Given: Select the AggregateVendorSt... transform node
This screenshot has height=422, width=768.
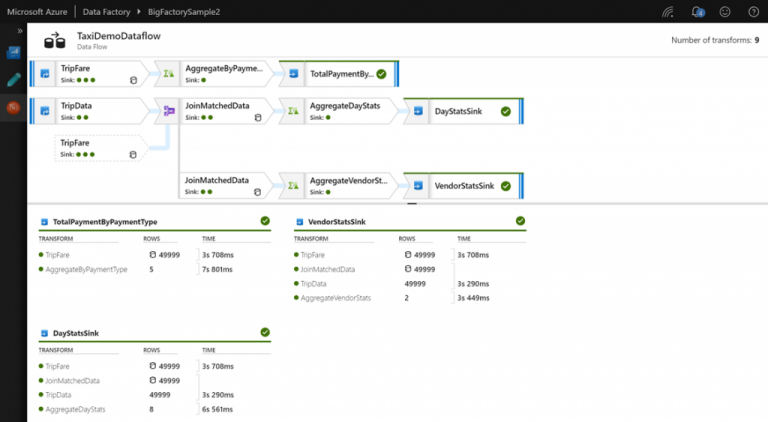Looking at the screenshot, I should point(339,186).
